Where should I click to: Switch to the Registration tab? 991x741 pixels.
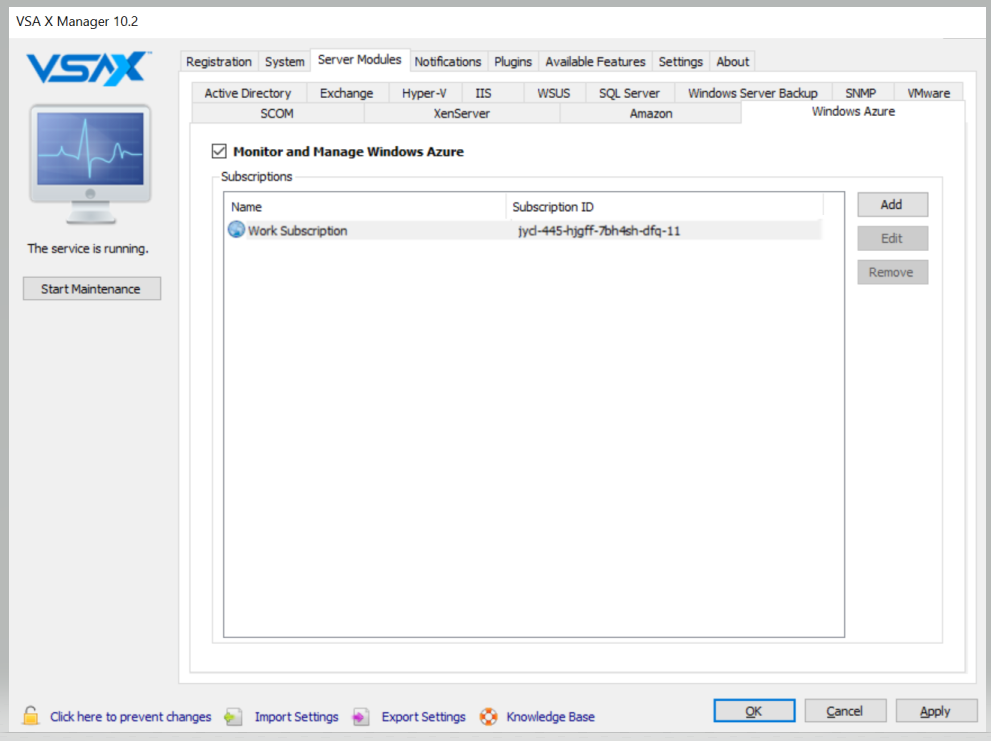[219, 61]
